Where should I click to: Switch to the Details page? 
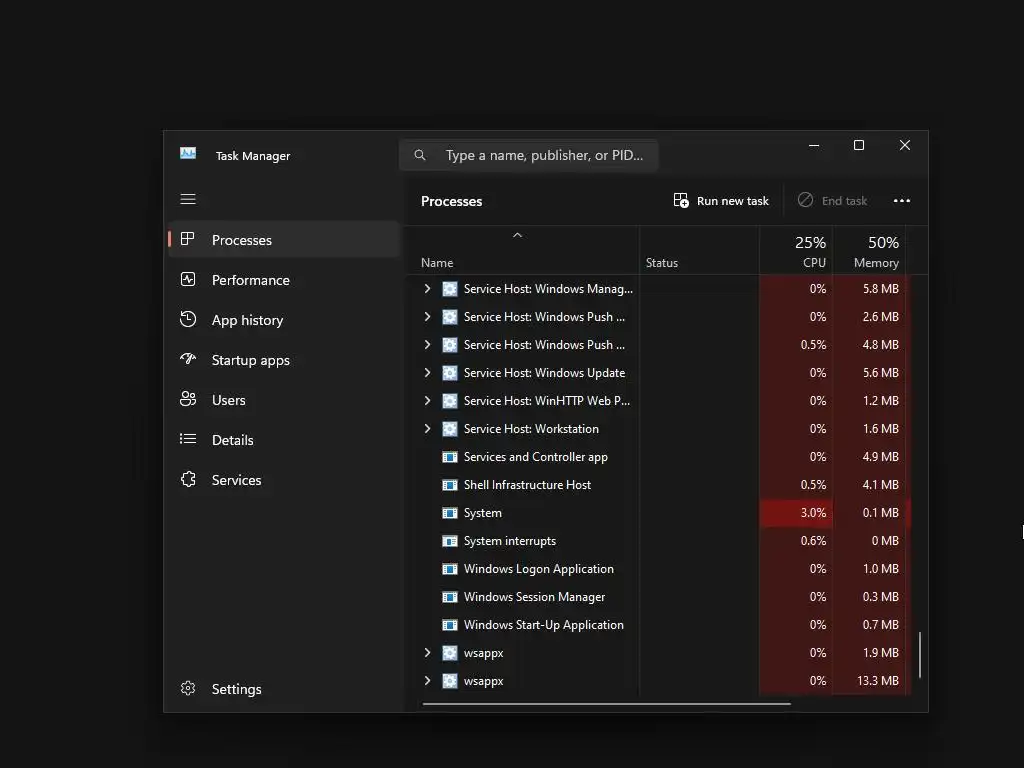coord(284,440)
